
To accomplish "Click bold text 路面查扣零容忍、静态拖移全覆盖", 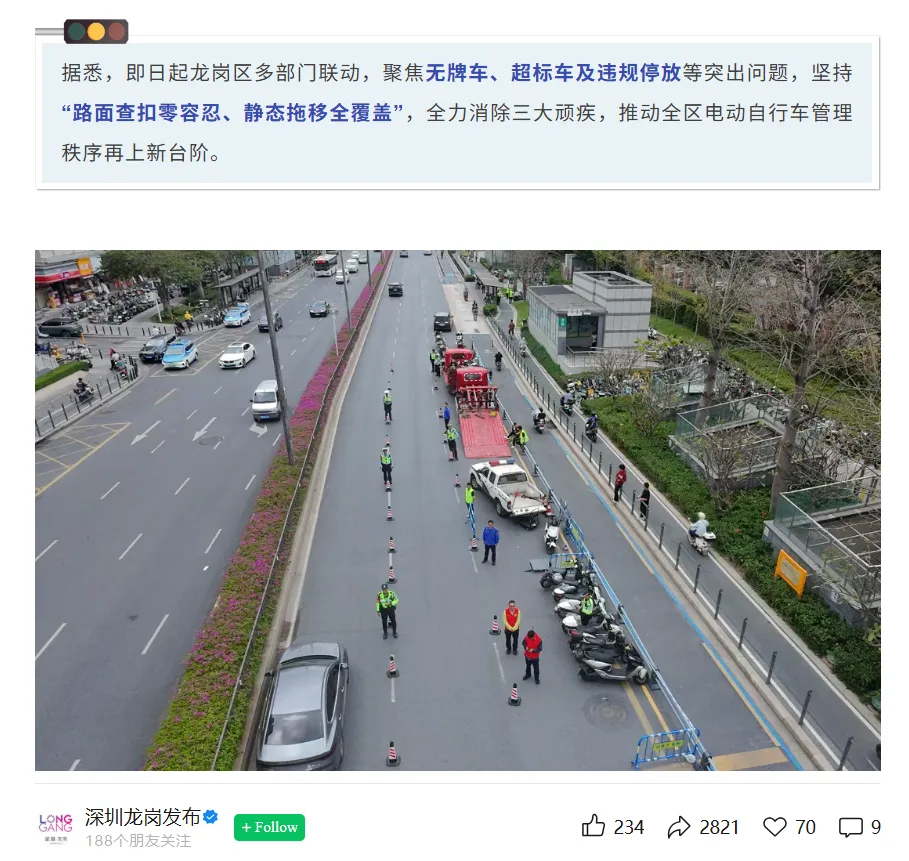I will coord(232,112).
